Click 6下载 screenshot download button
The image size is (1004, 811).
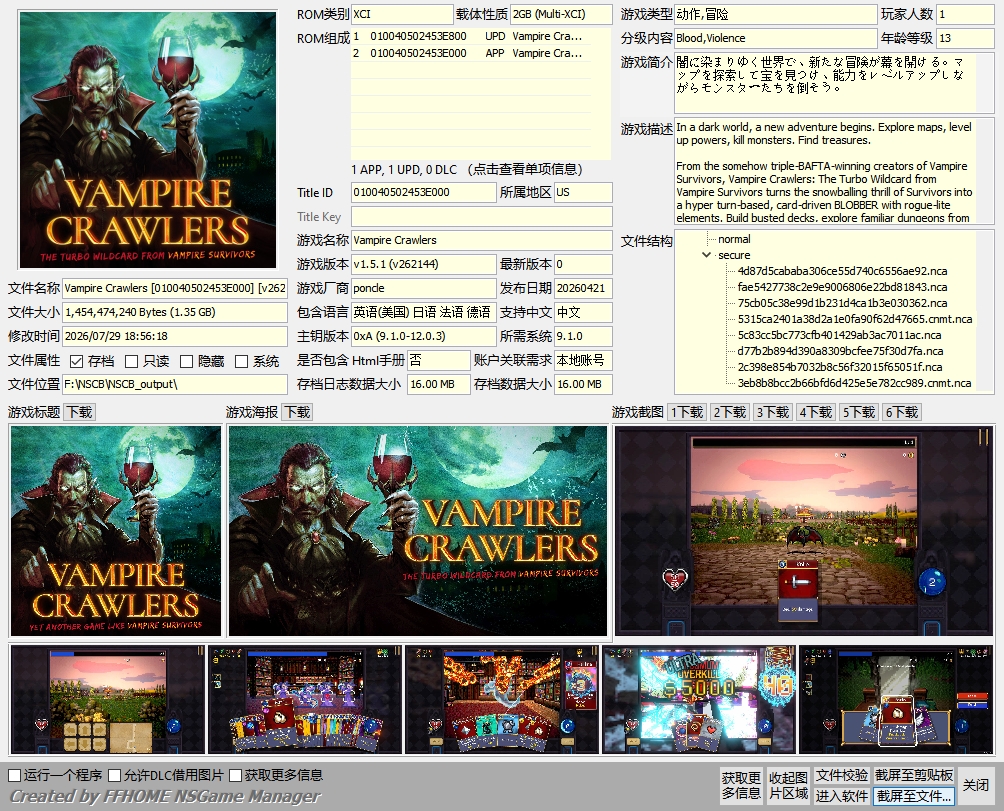(x=902, y=412)
